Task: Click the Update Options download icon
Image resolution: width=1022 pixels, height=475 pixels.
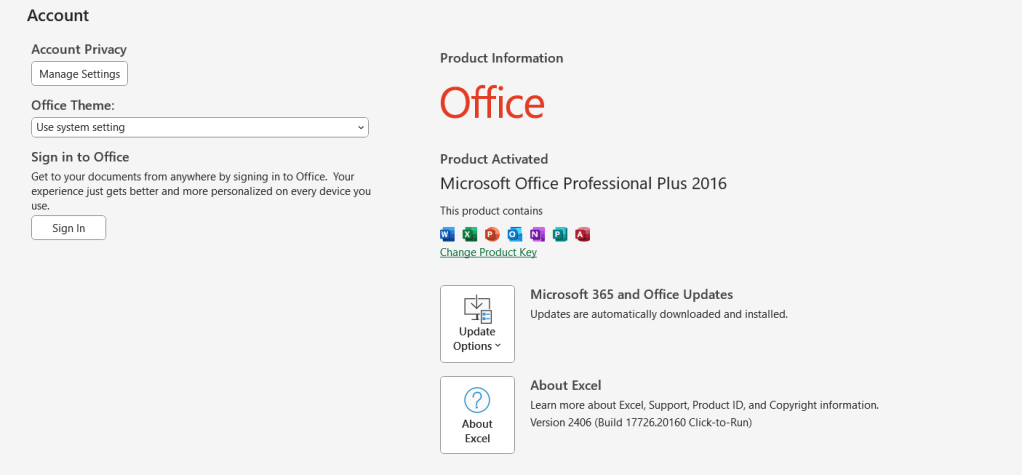Action: (477, 309)
